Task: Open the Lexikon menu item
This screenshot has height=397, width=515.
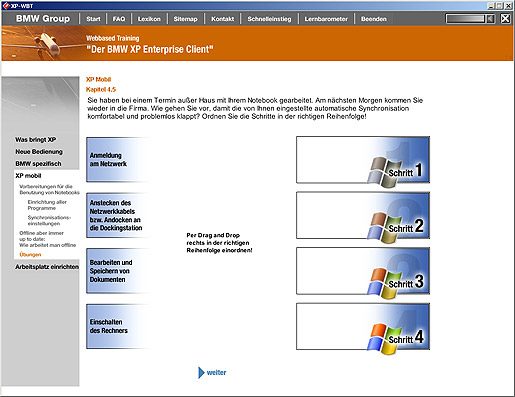Action: (x=149, y=19)
